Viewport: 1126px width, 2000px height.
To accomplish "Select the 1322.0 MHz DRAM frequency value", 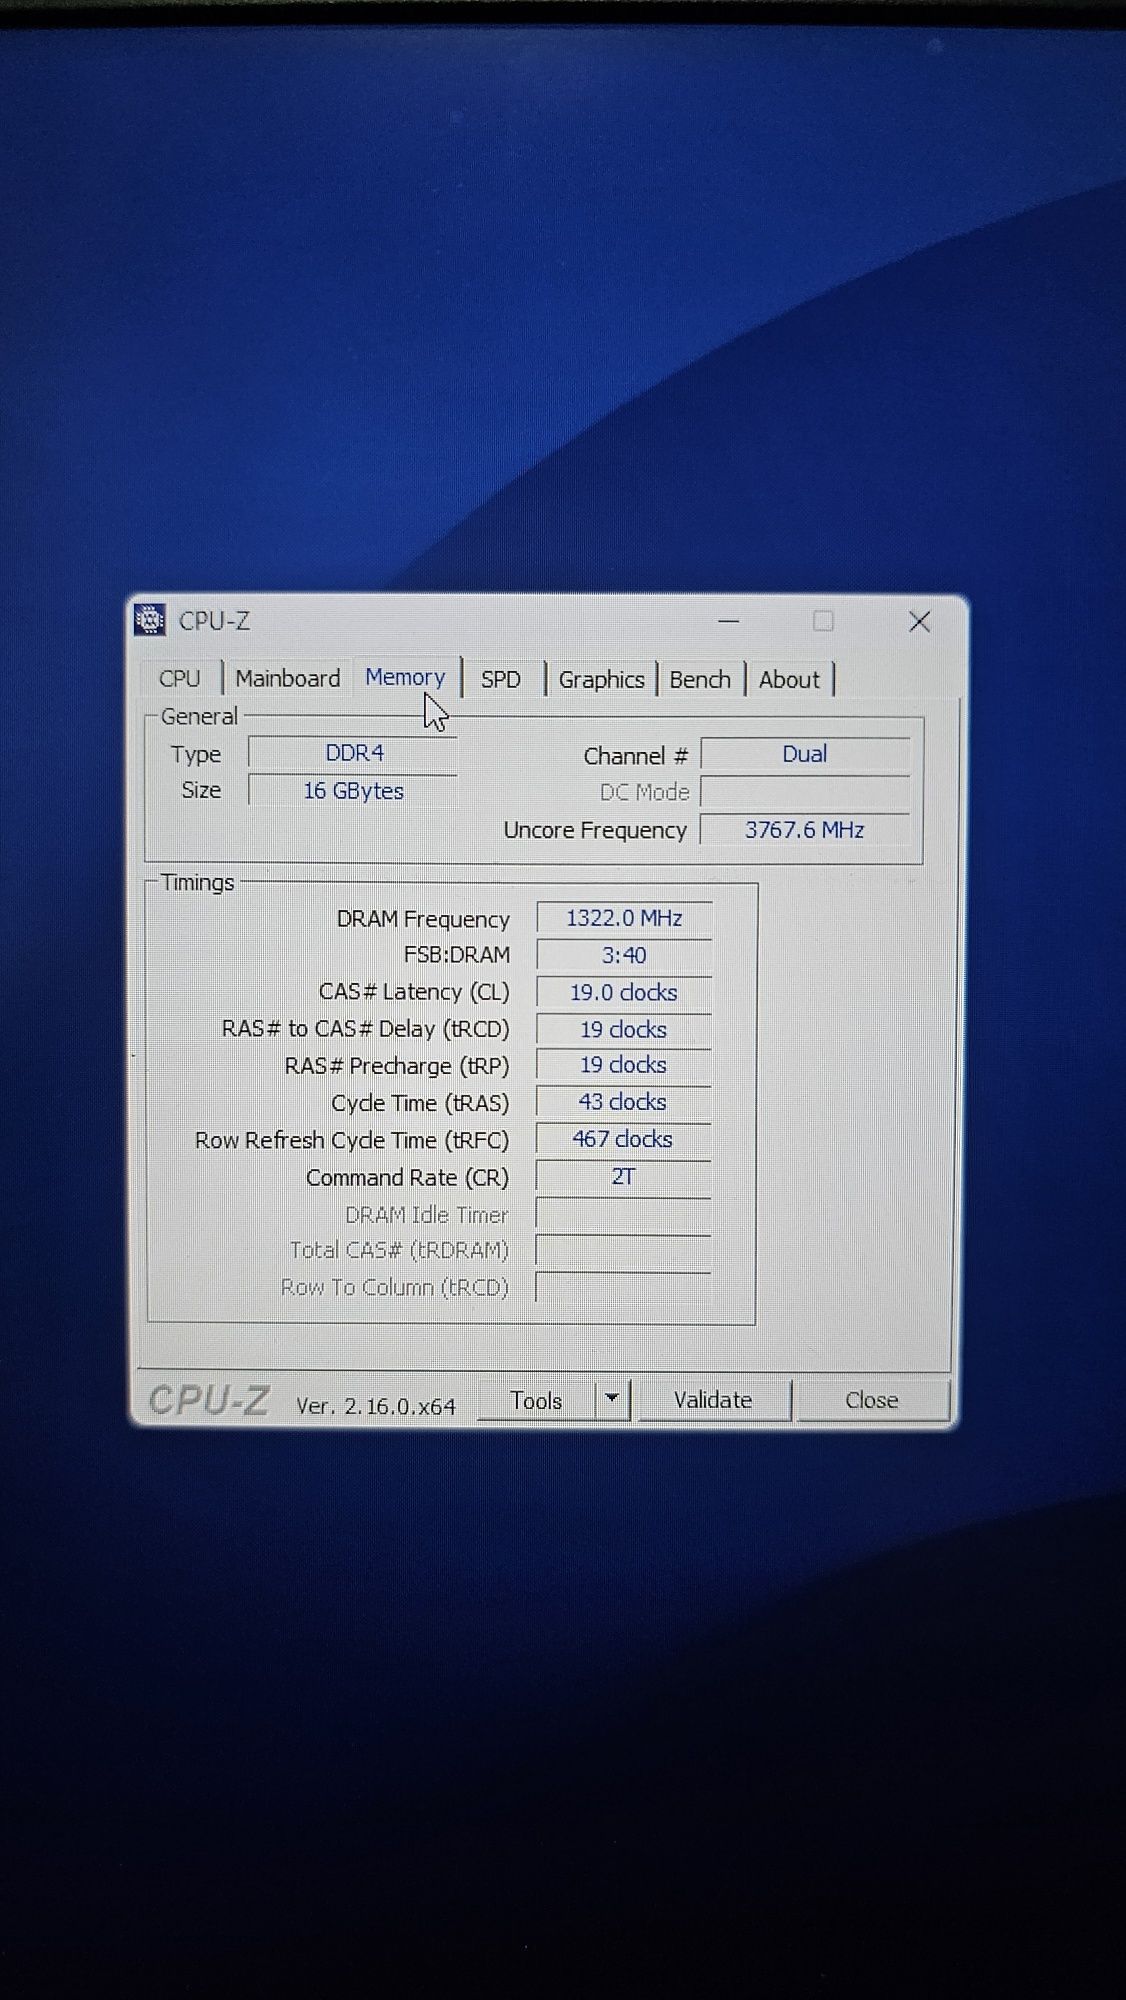I will point(624,918).
